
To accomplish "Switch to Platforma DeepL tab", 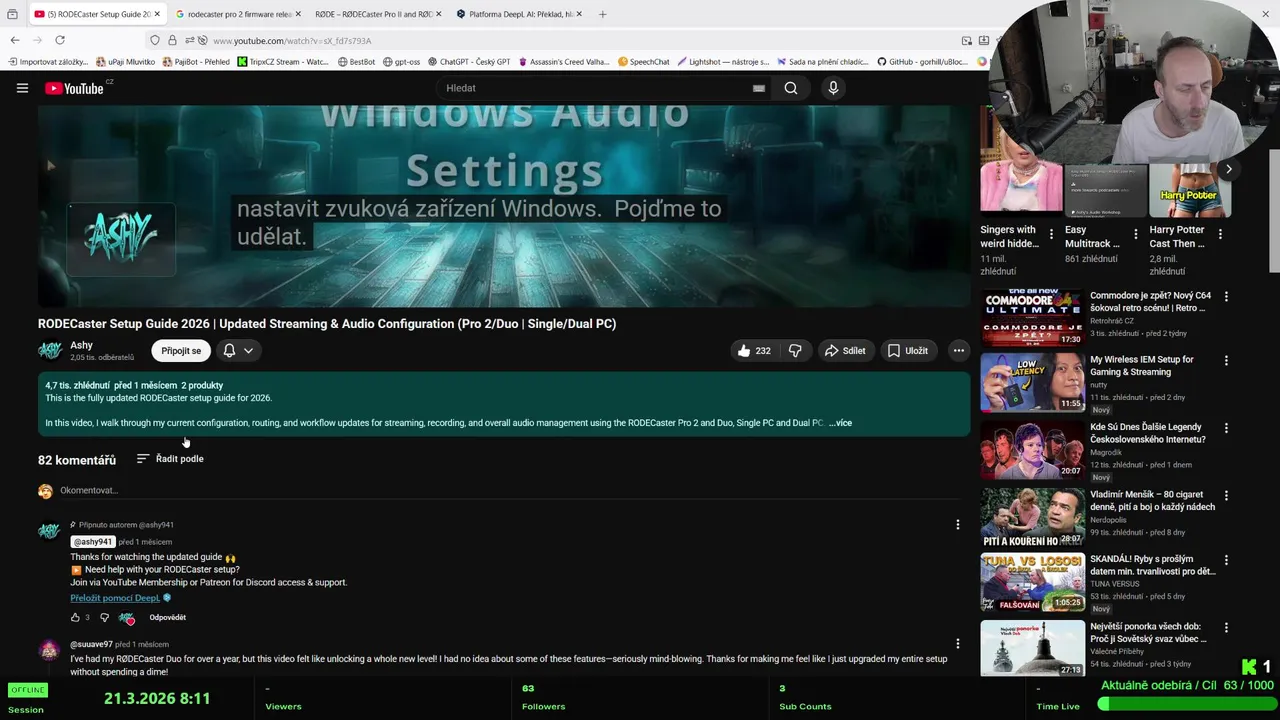I will click(x=520, y=14).
